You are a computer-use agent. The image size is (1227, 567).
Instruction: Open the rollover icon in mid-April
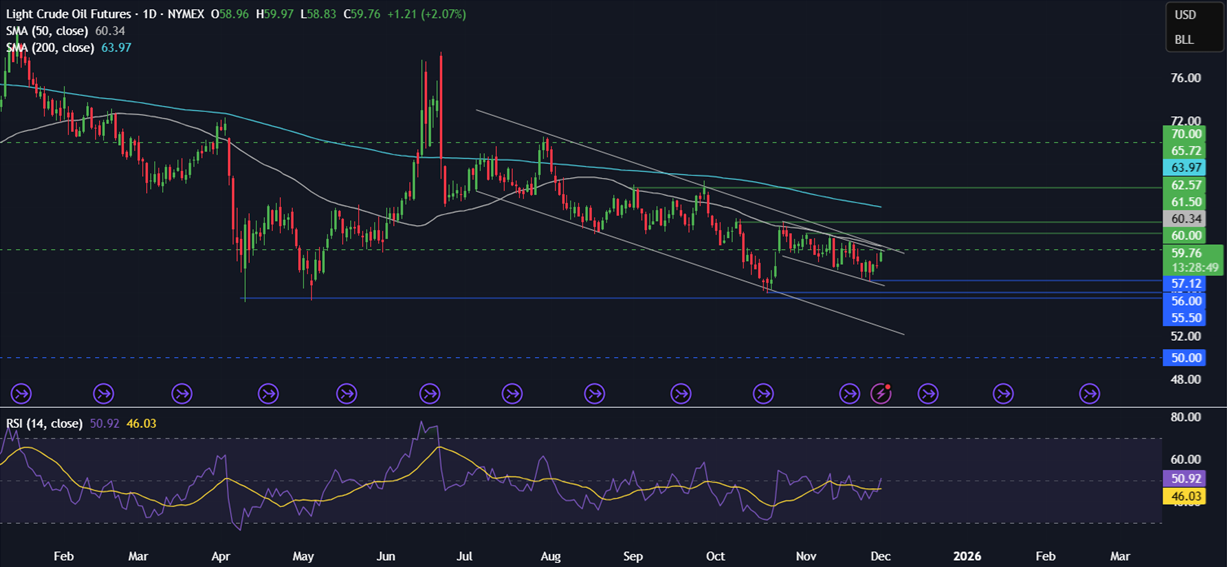268,394
